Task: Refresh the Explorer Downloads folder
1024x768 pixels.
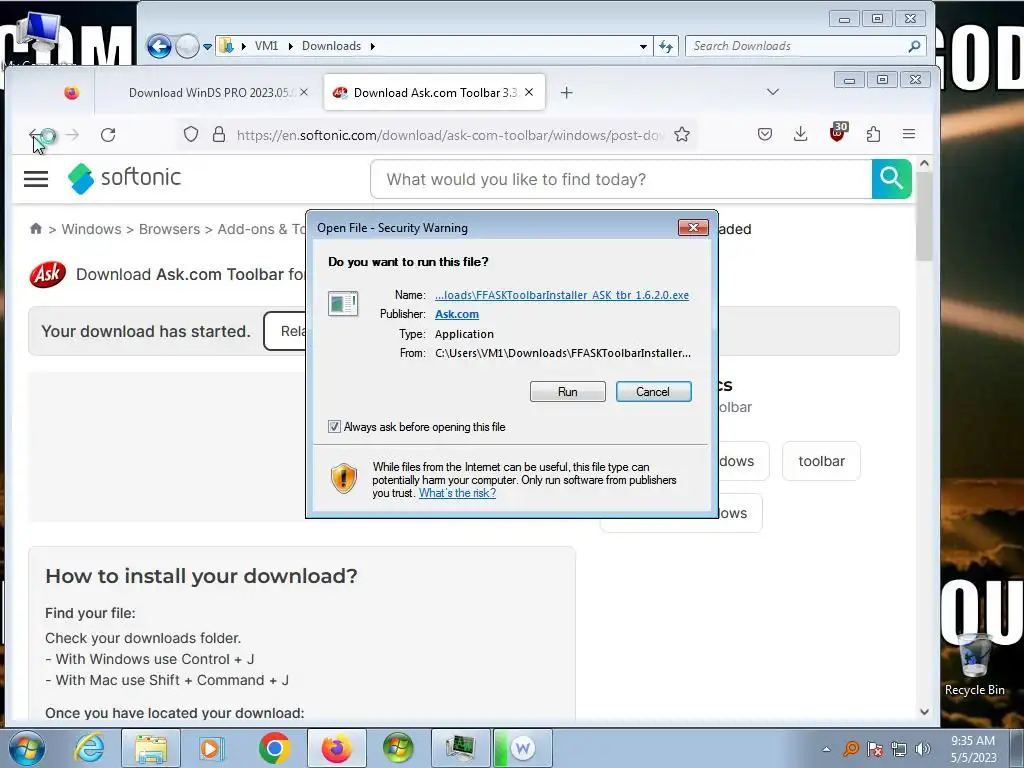Action: click(x=665, y=46)
